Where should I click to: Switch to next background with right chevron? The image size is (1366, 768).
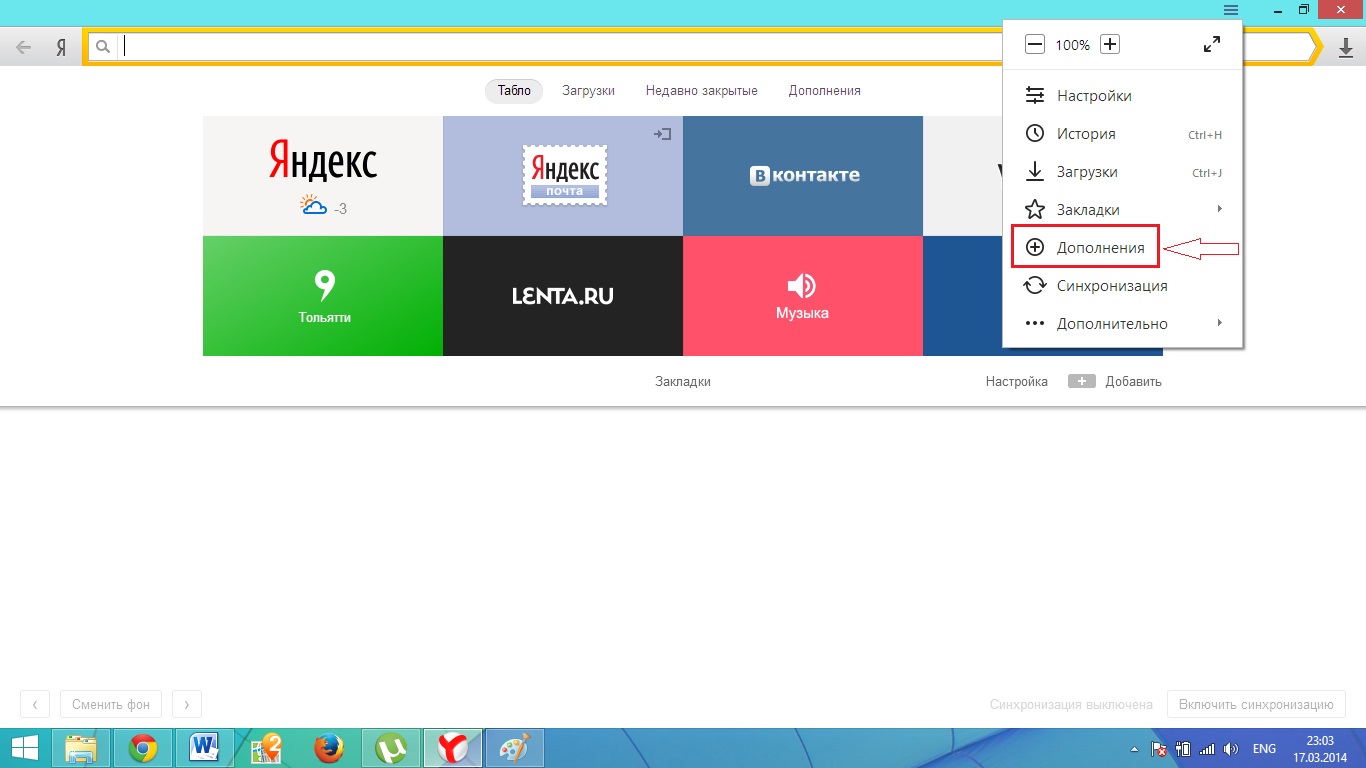186,704
